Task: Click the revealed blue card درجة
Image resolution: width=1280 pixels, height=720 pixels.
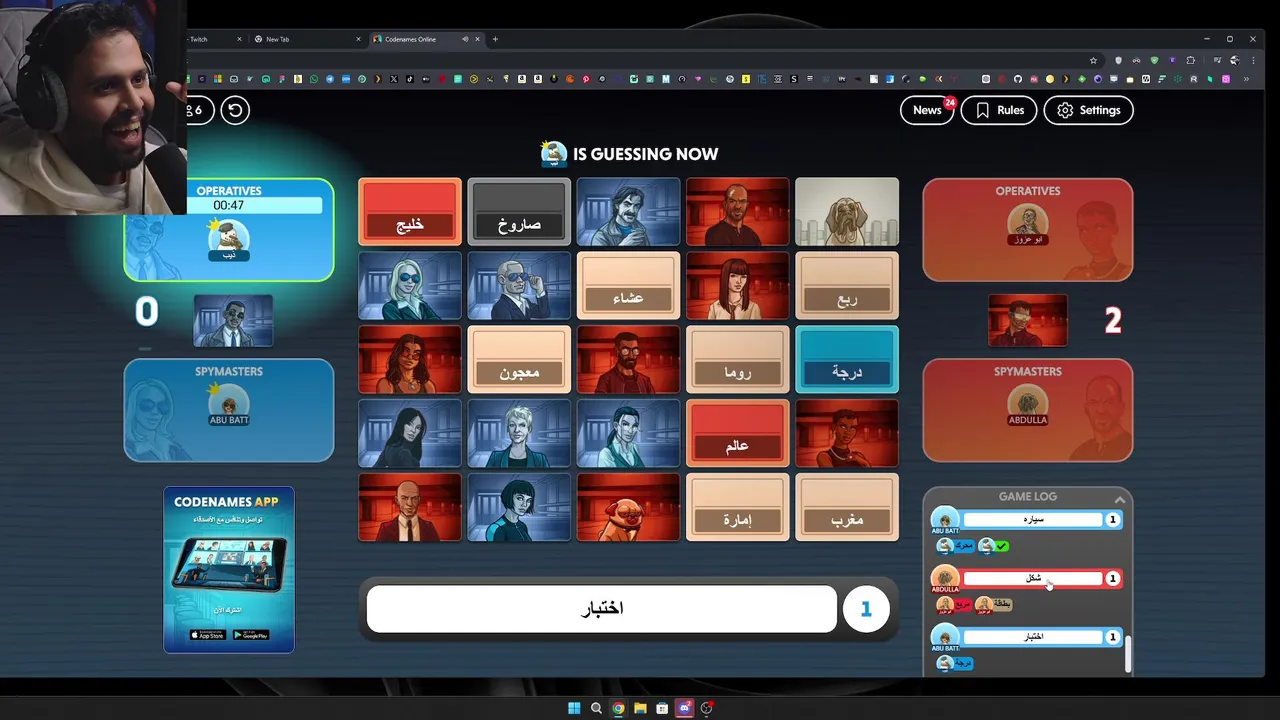Action: click(x=847, y=360)
